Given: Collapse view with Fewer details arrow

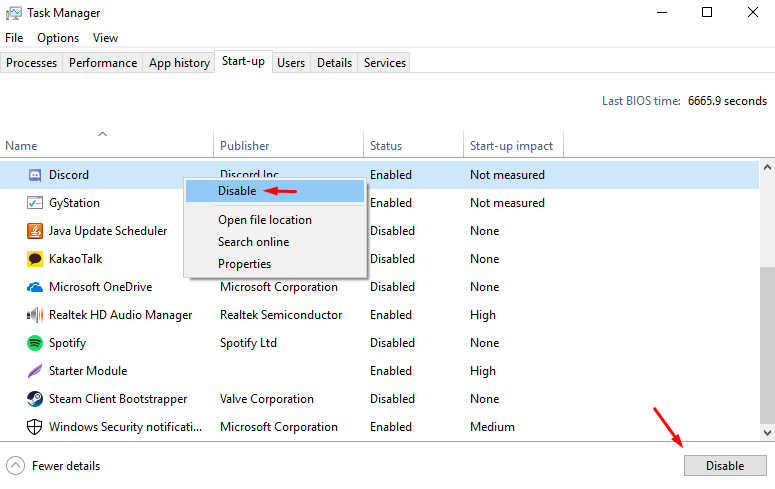Looking at the screenshot, I should point(15,466).
